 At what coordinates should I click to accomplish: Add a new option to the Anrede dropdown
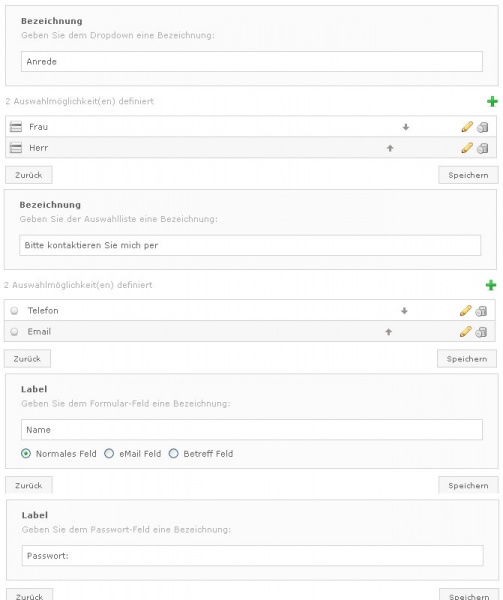492,101
